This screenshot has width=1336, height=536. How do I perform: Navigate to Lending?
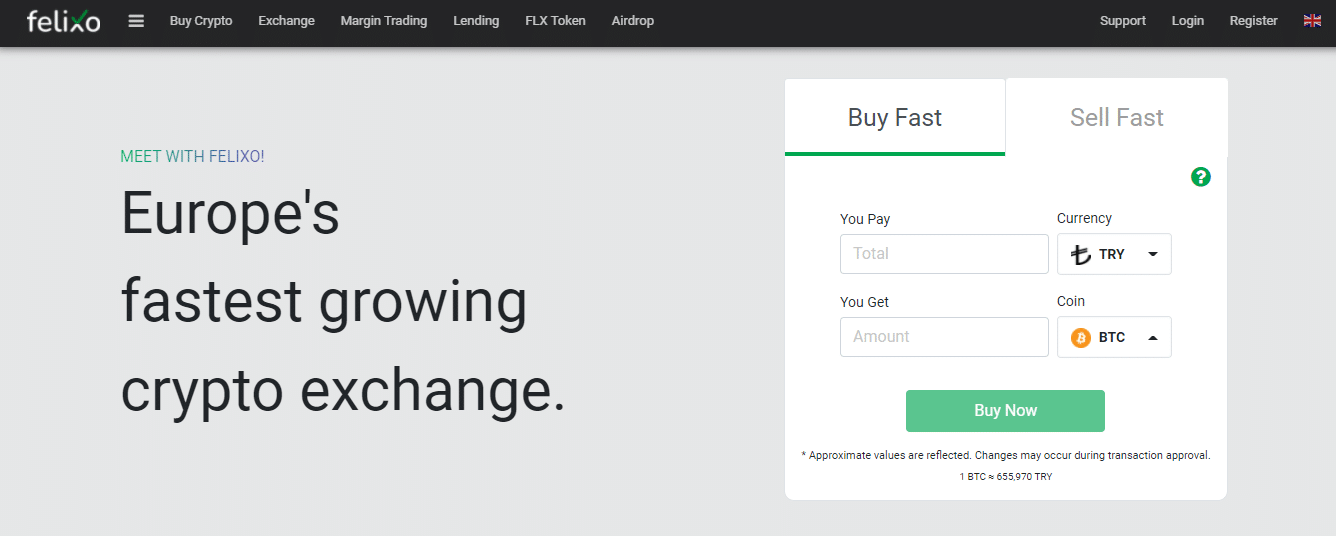(x=476, y=21)
